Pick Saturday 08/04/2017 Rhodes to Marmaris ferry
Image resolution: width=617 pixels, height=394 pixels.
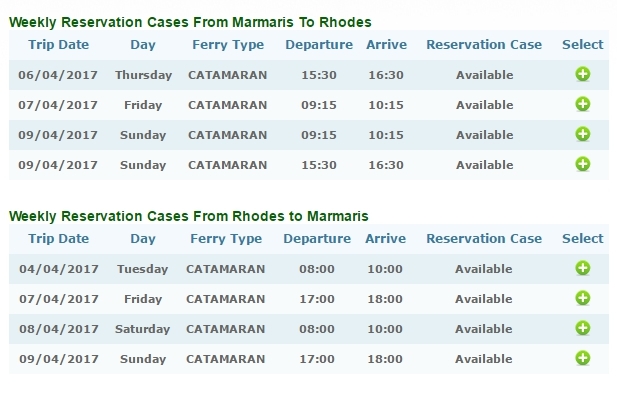pyautogui.click(x=583, y=328)
